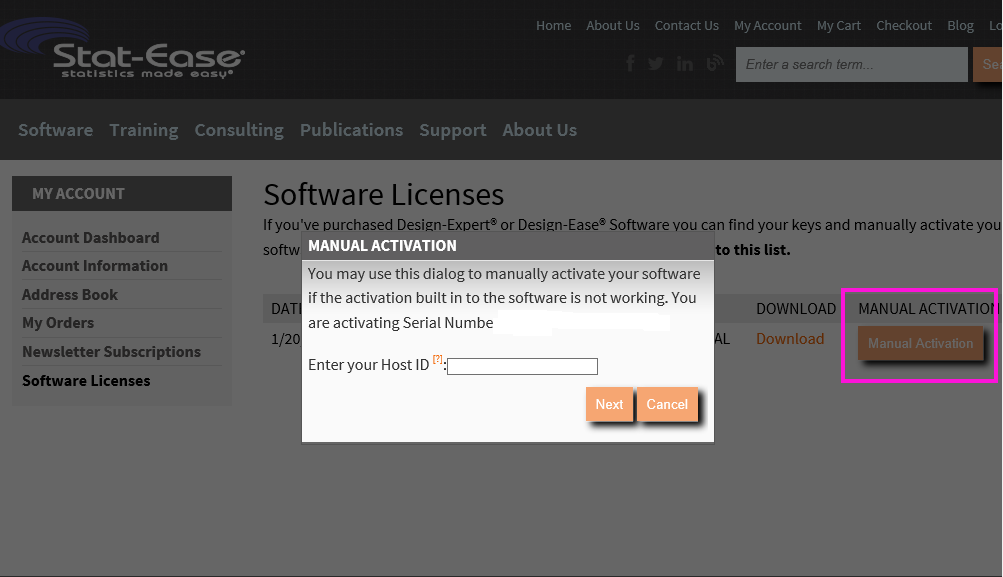Select Software Licenses in sidebar
1003x577 pixels.
tap(86, 380)
